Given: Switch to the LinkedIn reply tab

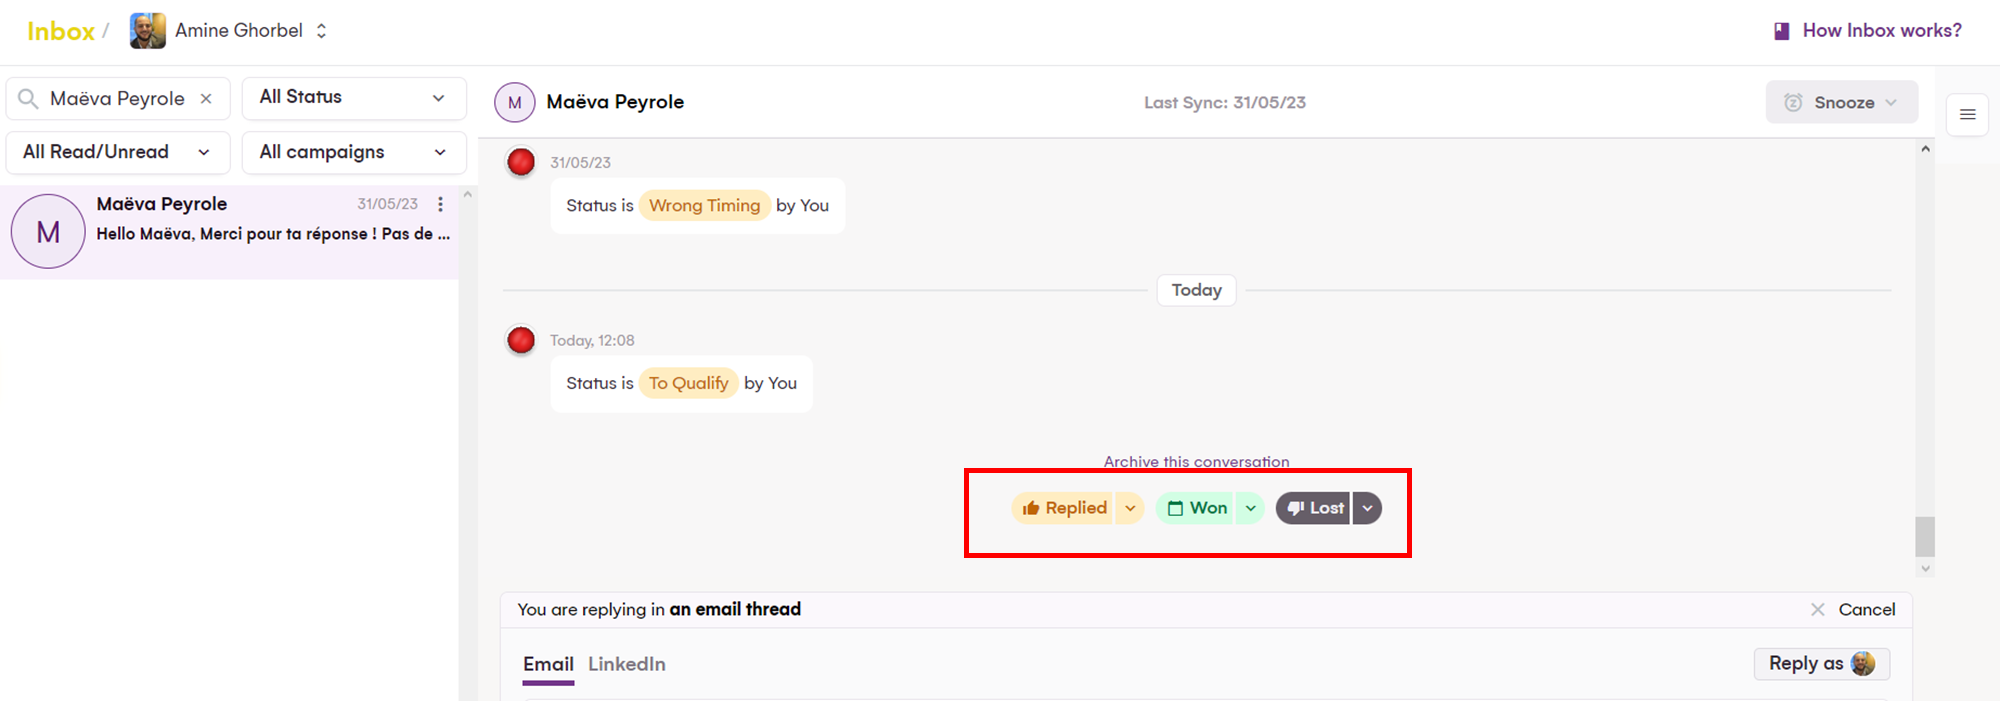Looking at the screenshot, I should click(x=626, y=664).
